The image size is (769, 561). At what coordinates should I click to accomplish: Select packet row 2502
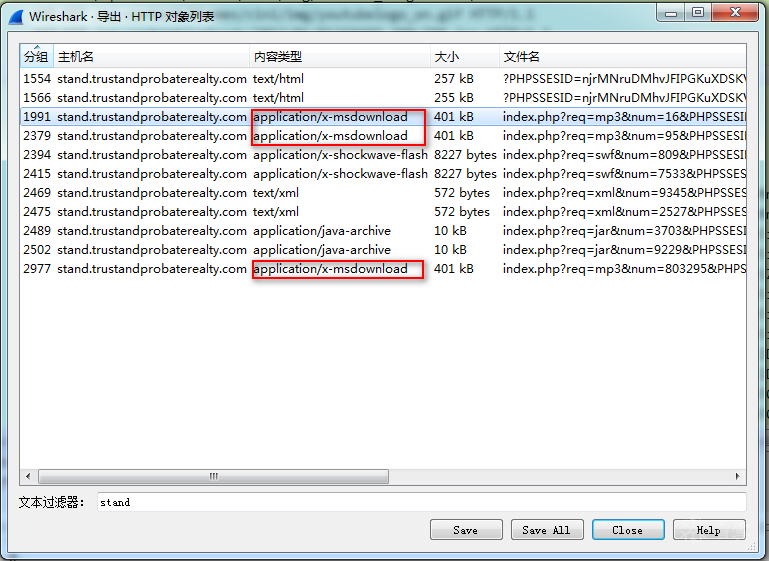(x=383, y=250)
